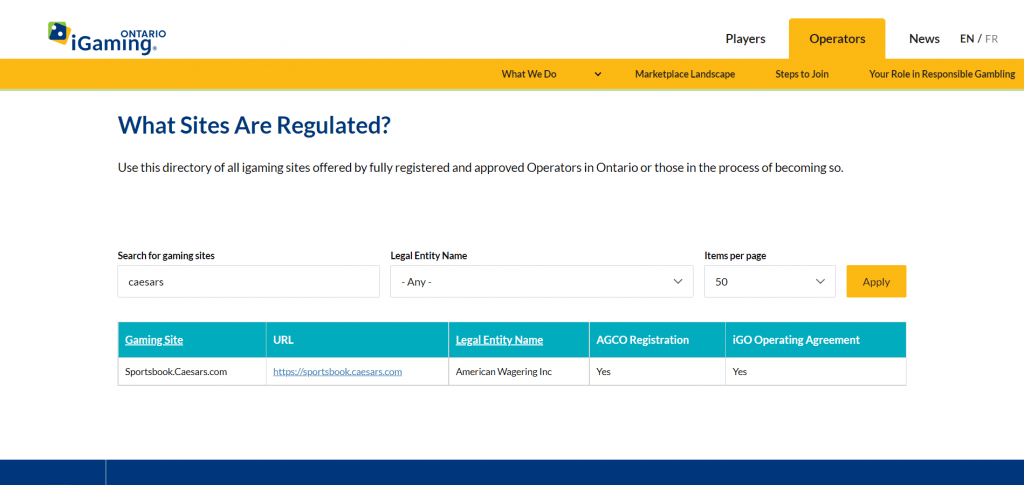
Task: Open Marketplace Landscape page
Action: (x=685, y=74)
